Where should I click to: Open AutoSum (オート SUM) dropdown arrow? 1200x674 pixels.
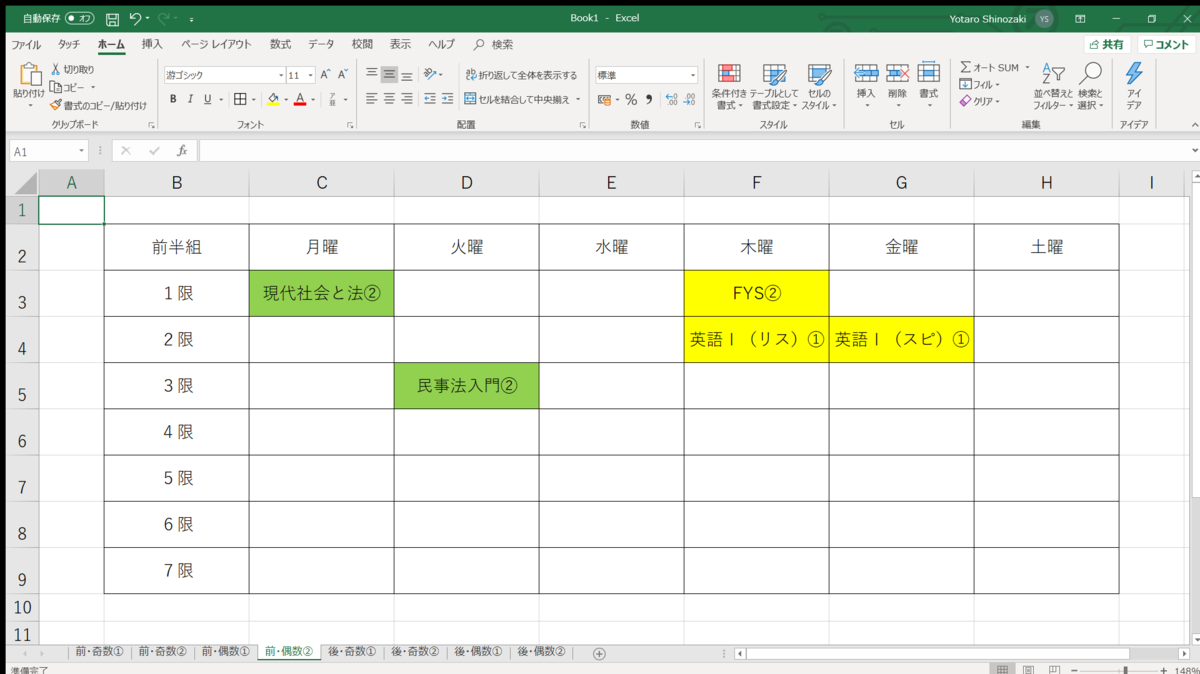tap(1026, 68)
